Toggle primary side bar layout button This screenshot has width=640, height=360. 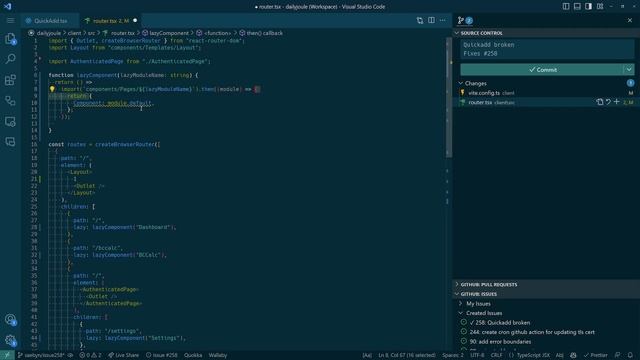[566, 7]
